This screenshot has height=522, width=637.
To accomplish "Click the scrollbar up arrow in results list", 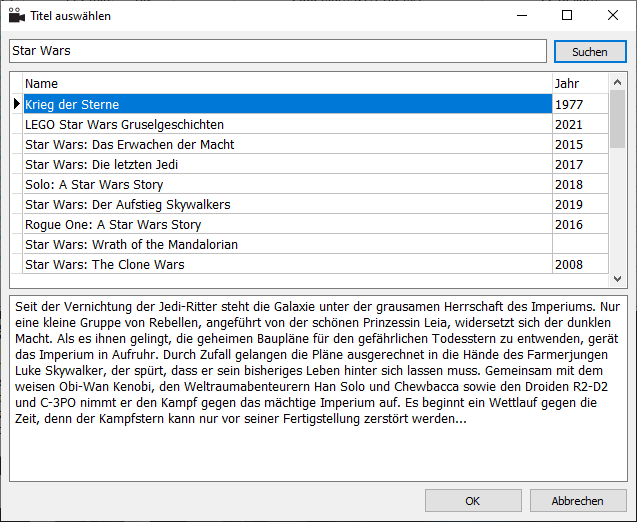I will (x=618, y=82).
